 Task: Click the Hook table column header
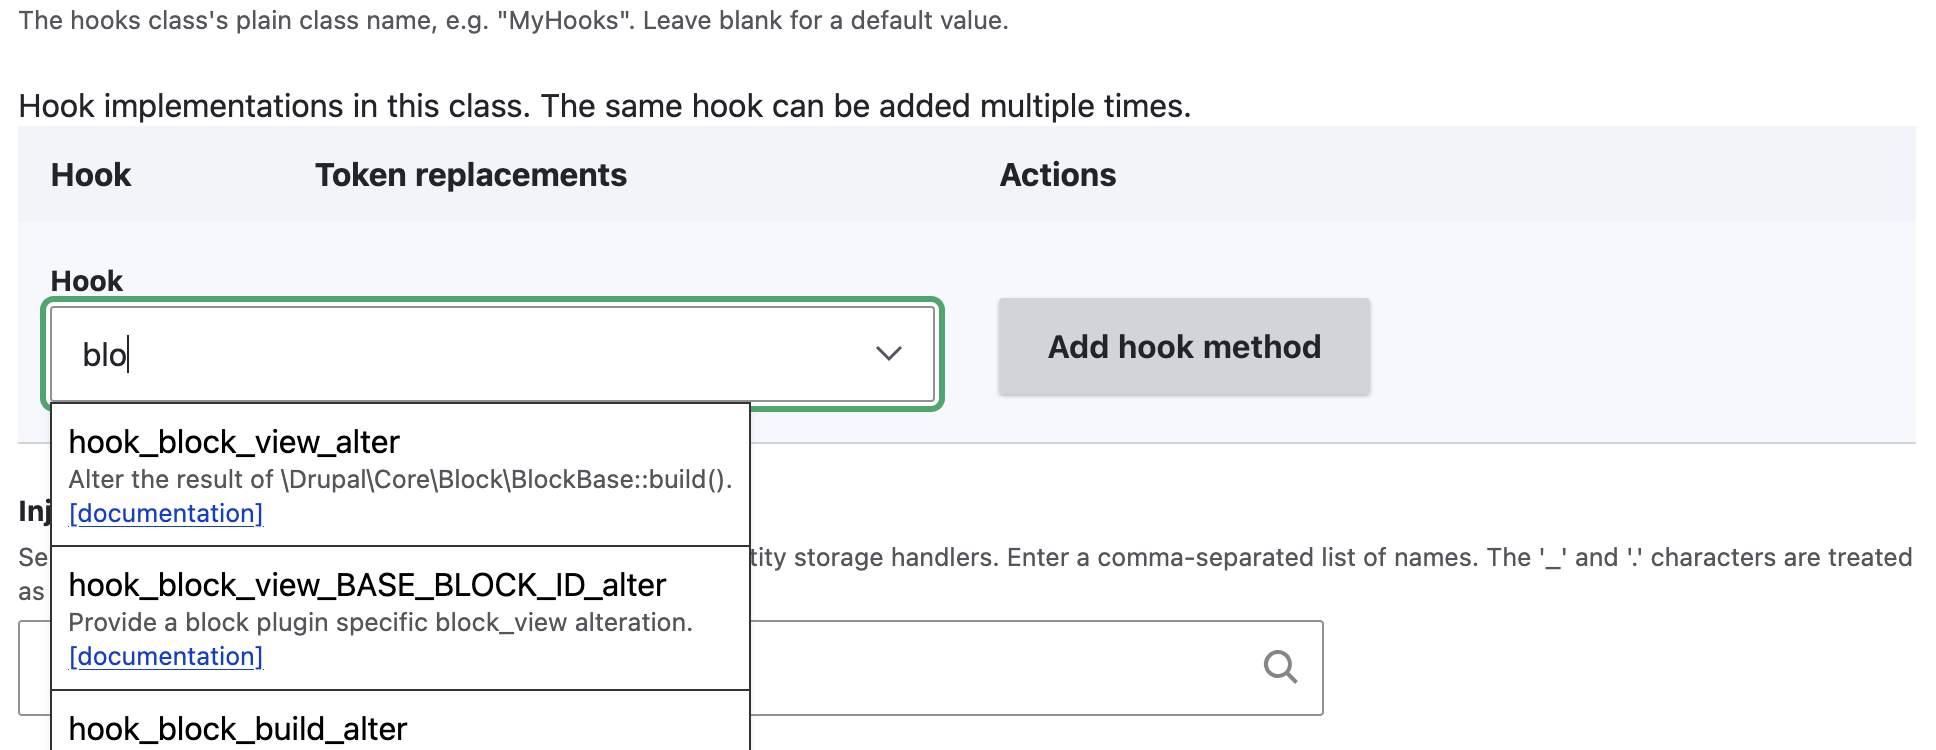(91, 175)
